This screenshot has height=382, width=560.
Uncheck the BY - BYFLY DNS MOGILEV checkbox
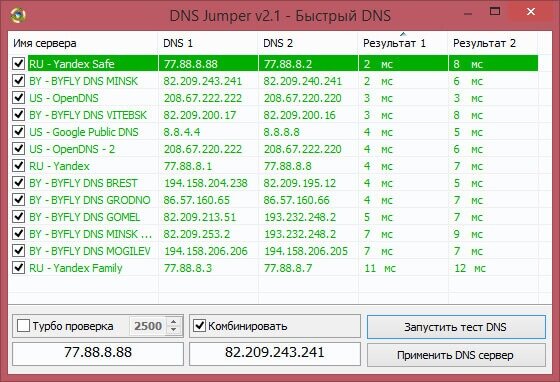[19, 251]
